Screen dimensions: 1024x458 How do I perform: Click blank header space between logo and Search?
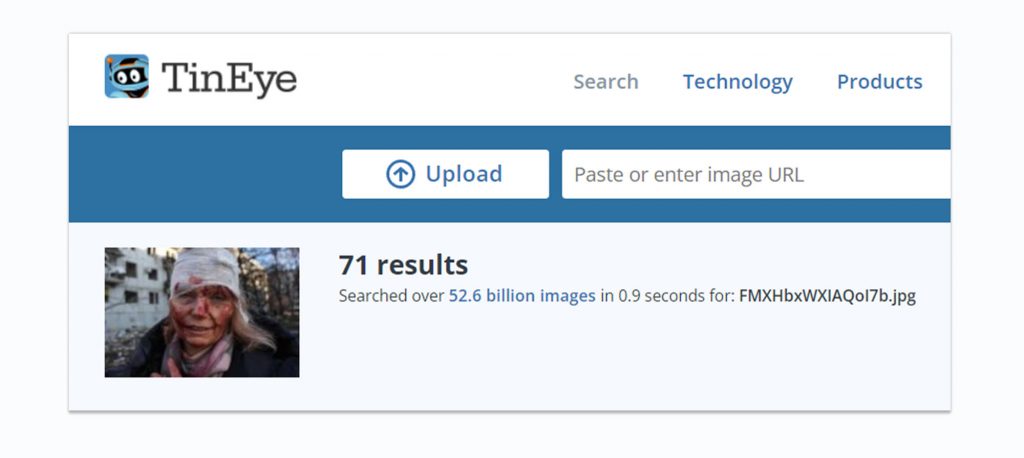click(430, 80)
